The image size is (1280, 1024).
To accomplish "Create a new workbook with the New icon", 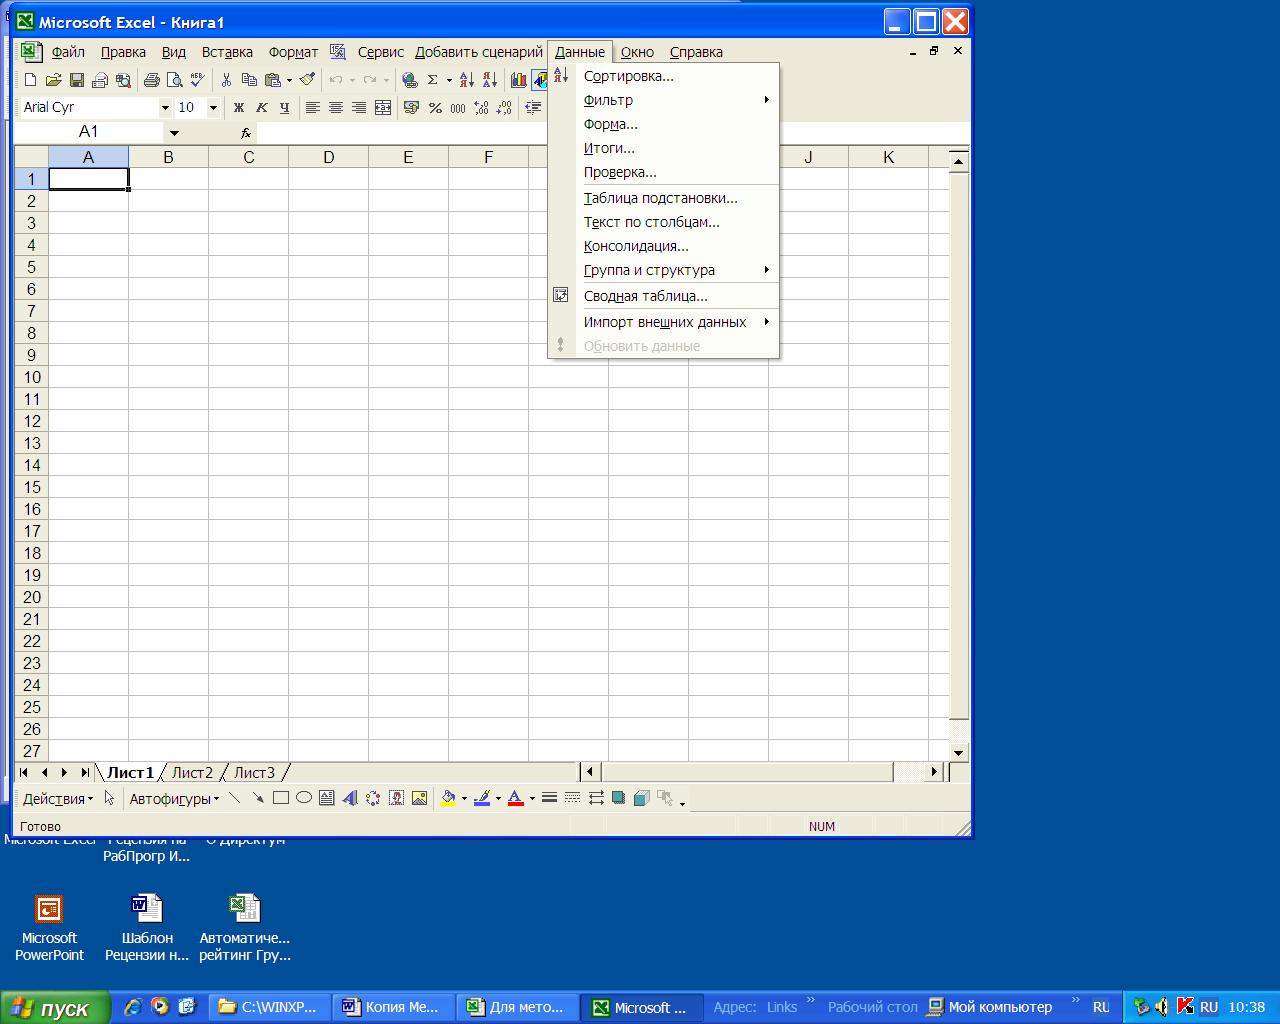I will click(30, 80).
